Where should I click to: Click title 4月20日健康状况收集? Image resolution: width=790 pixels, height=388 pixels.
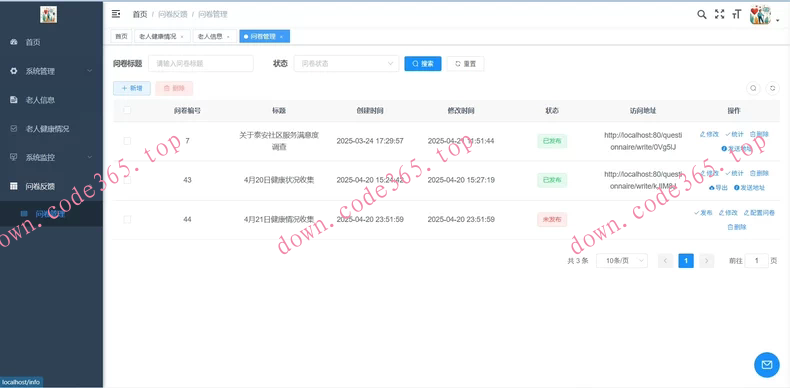coord(279,180)
